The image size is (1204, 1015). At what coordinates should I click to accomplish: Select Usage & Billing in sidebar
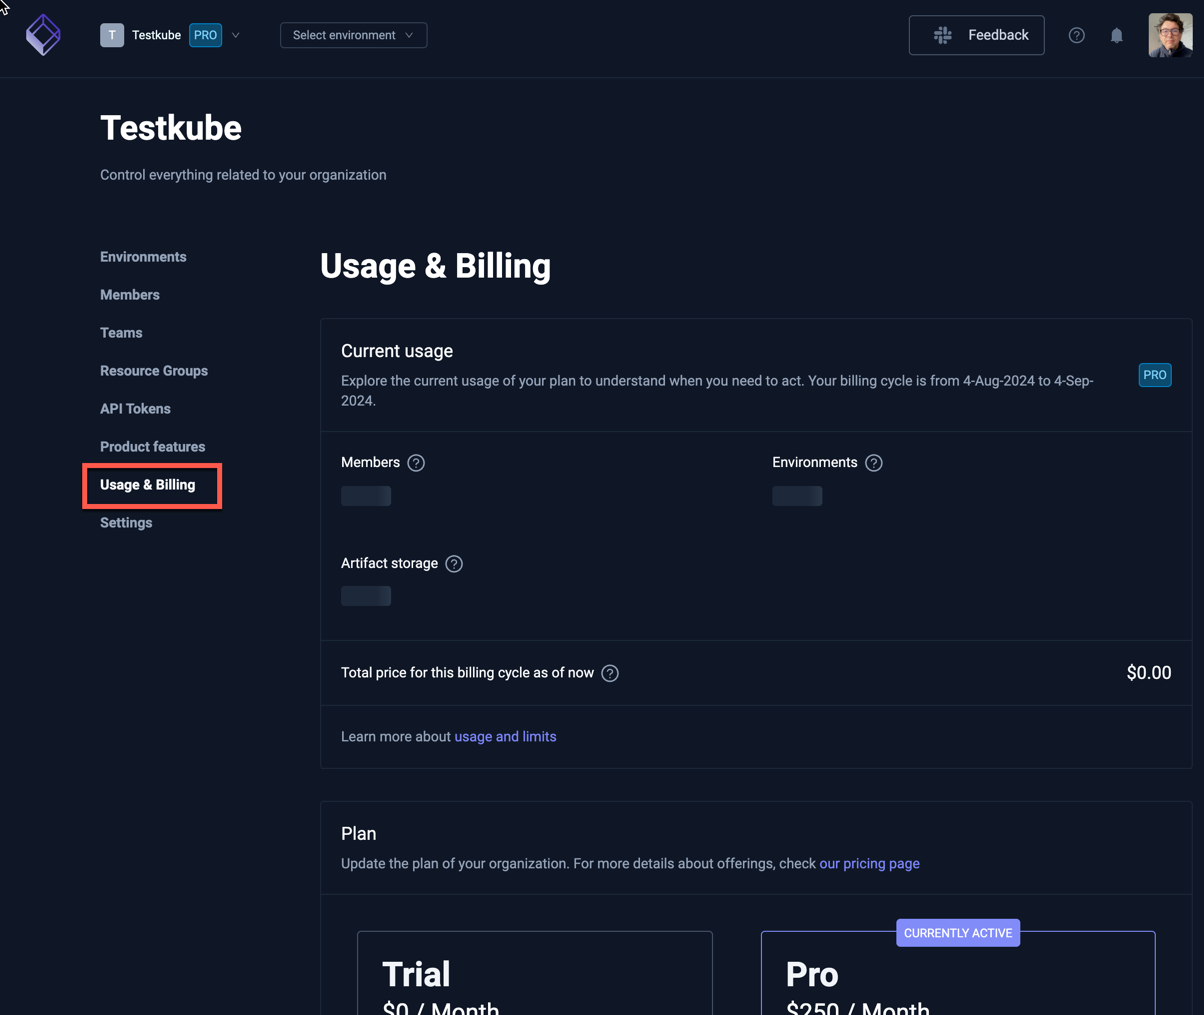[x=148, y=485]
